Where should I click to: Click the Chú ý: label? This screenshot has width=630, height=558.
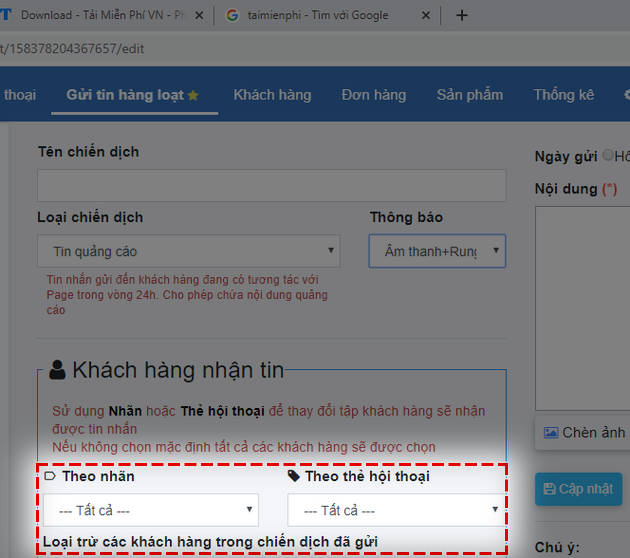pos(557,548)
